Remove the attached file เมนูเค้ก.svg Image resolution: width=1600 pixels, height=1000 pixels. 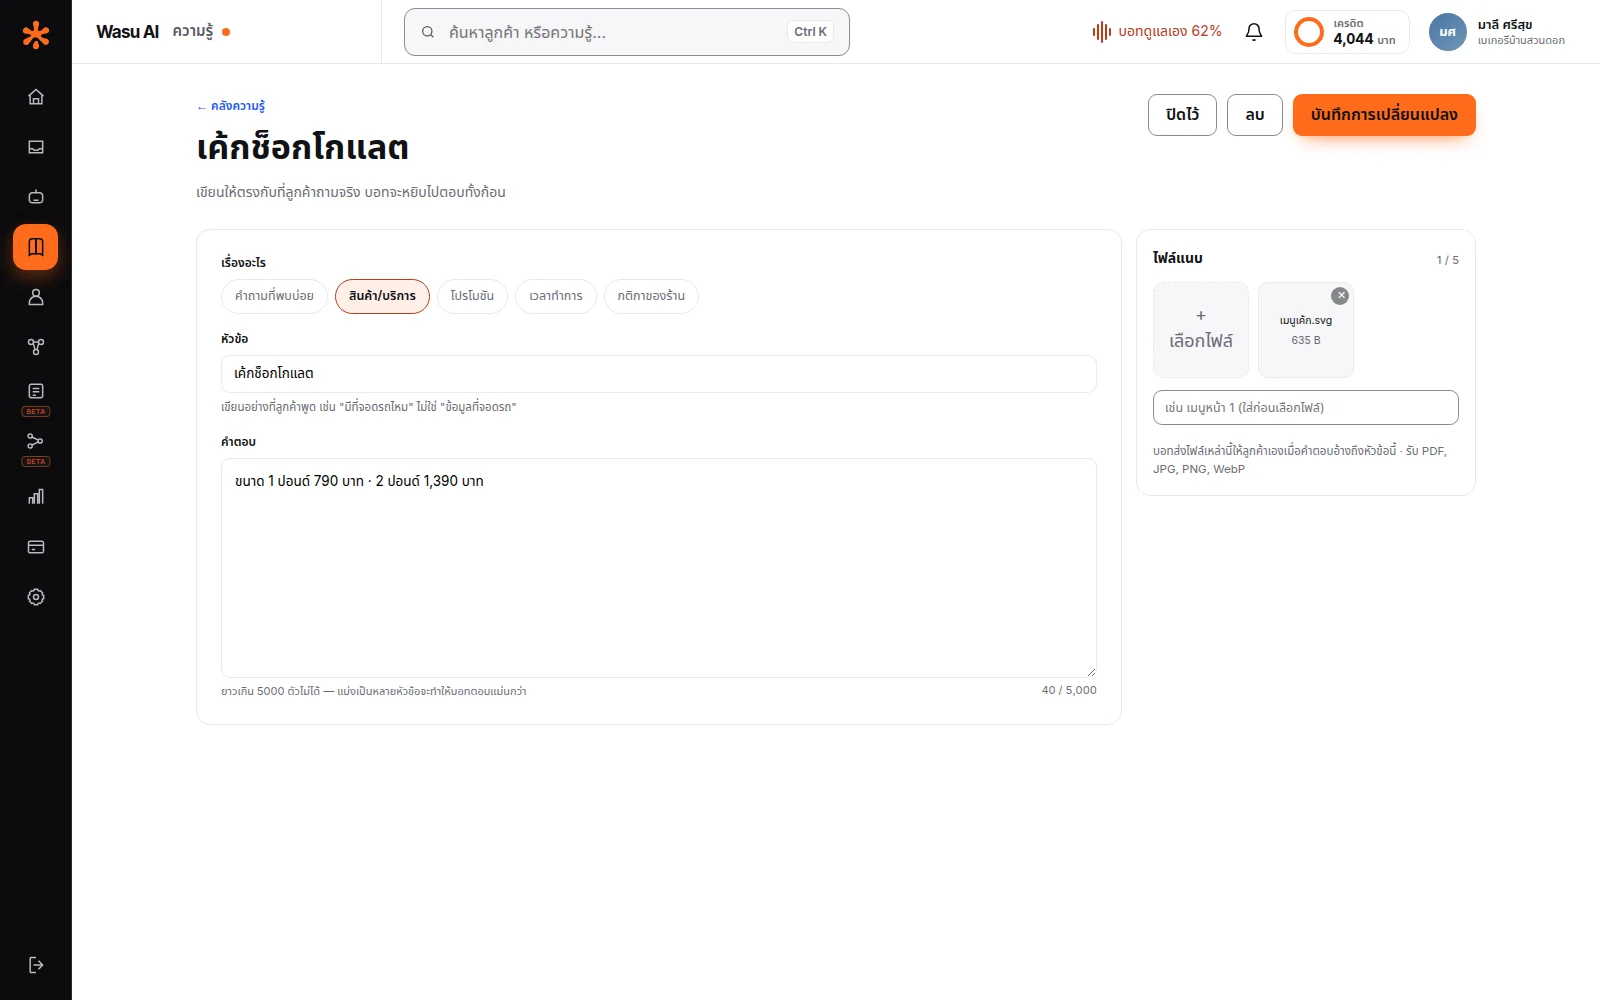tap(1341, 295)
